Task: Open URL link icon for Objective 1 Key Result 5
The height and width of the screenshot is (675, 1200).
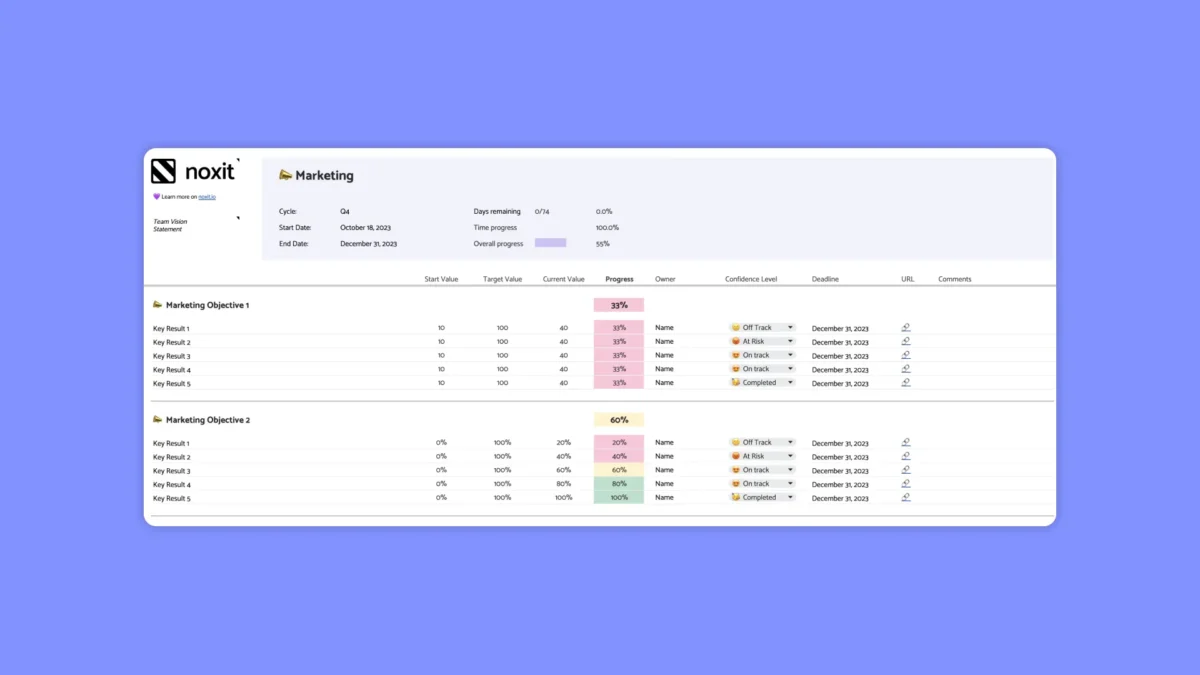Action: [x=906, y=382]
